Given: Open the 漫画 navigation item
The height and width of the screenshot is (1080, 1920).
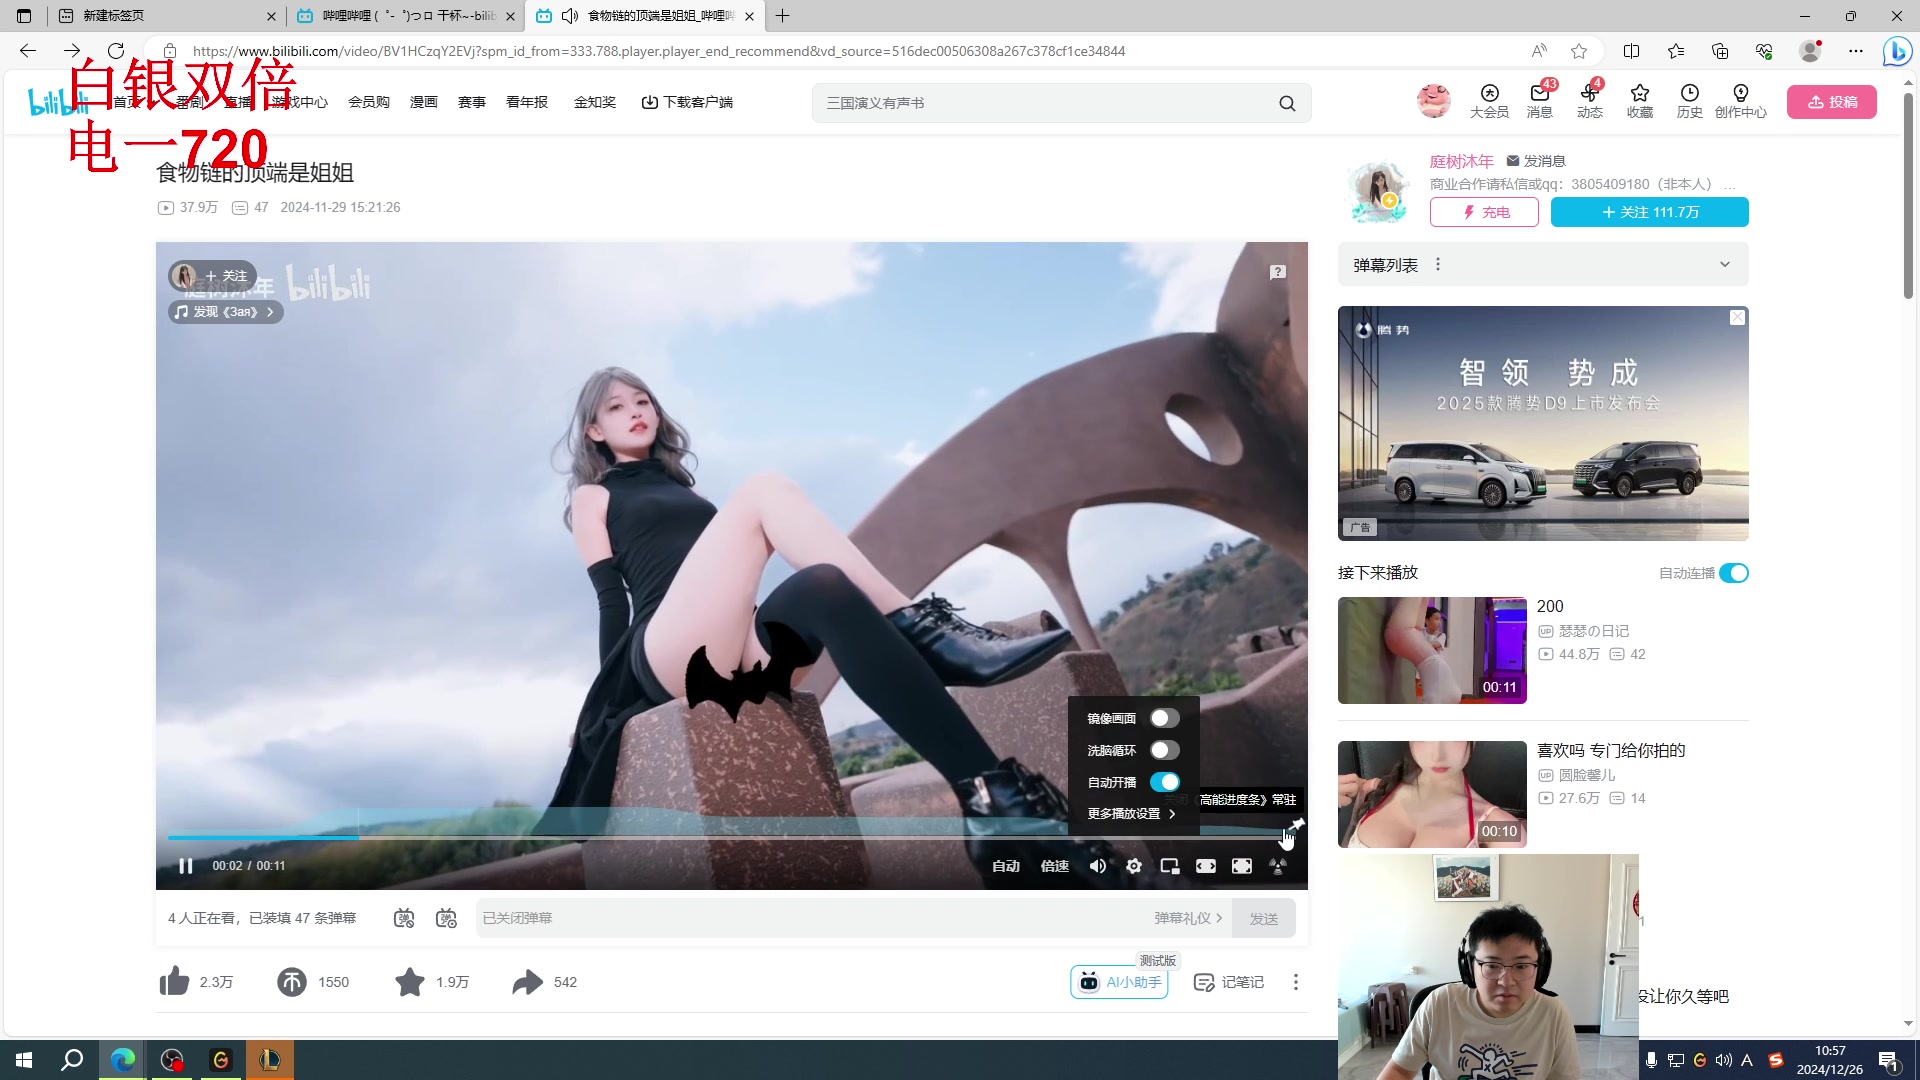Looking at the screenshot, I should tap(424, 102).
